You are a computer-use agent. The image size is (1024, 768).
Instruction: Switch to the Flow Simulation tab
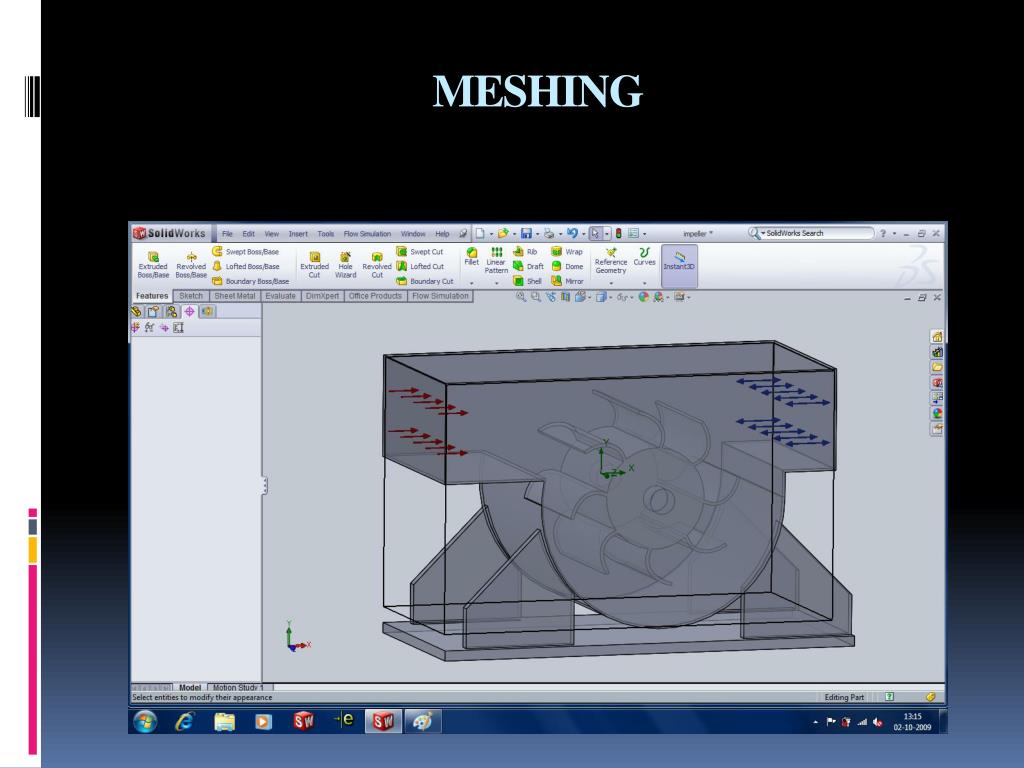(440, 296)
